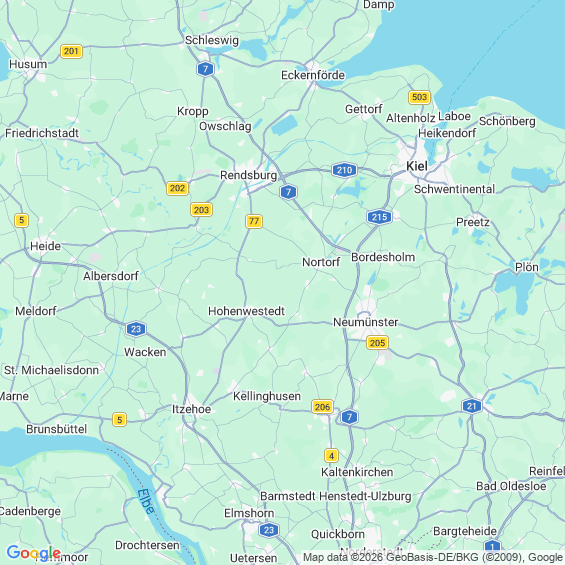Click the A210 highway shield near Kiel
The height and width of the screenshot is (565, 565).
(344, 170)
